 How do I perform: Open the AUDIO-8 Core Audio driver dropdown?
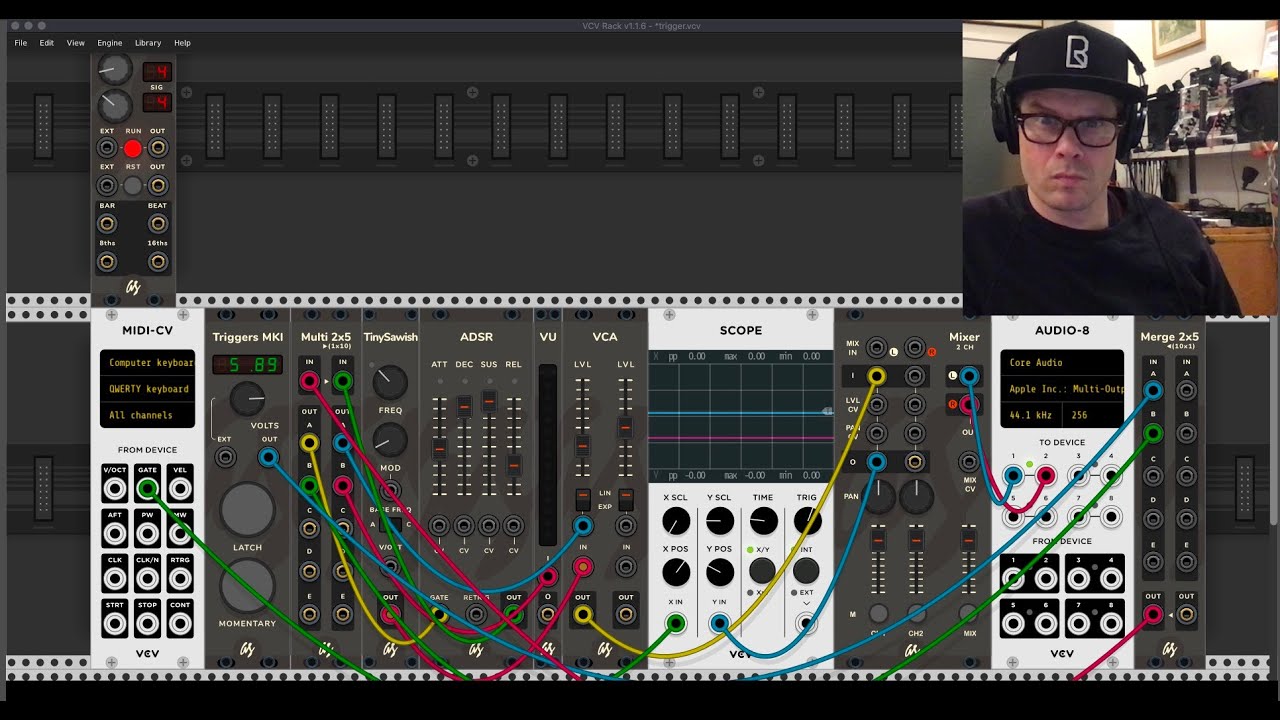point(1062,363)
